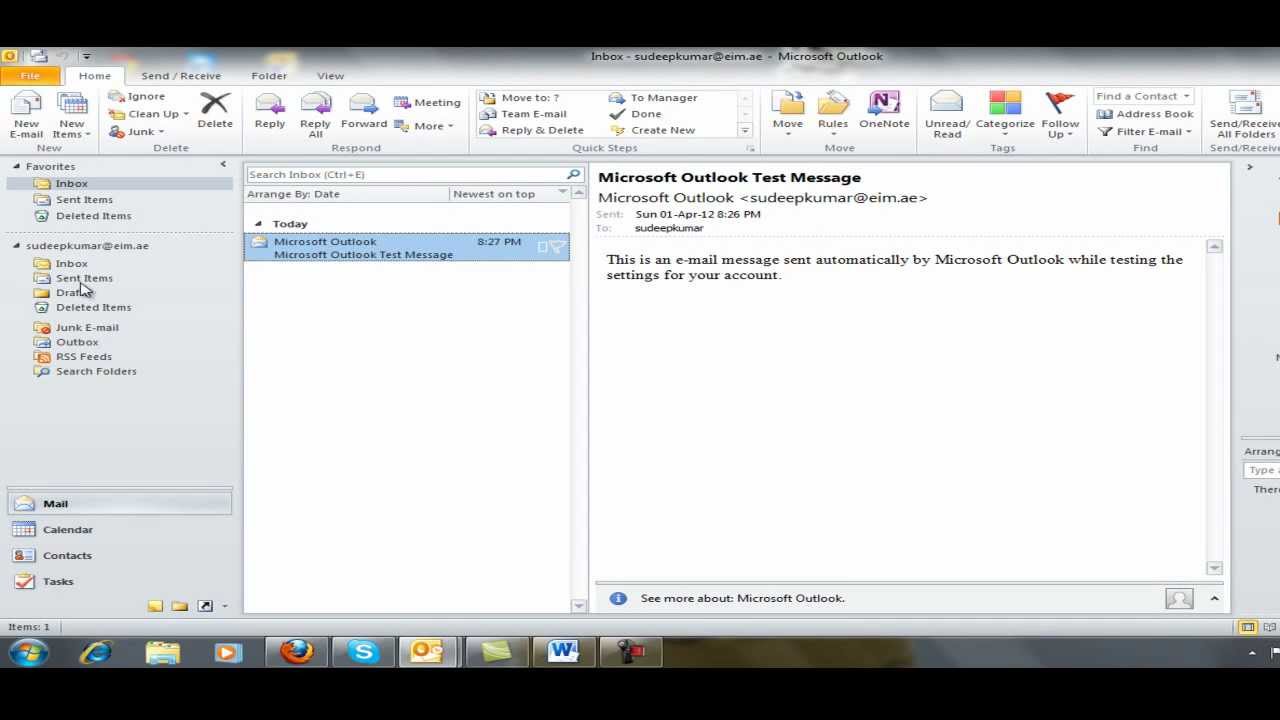Open Filter E-mail dropdown
Viewport: 1280px width, 720px height.
tap(1145, 132)
